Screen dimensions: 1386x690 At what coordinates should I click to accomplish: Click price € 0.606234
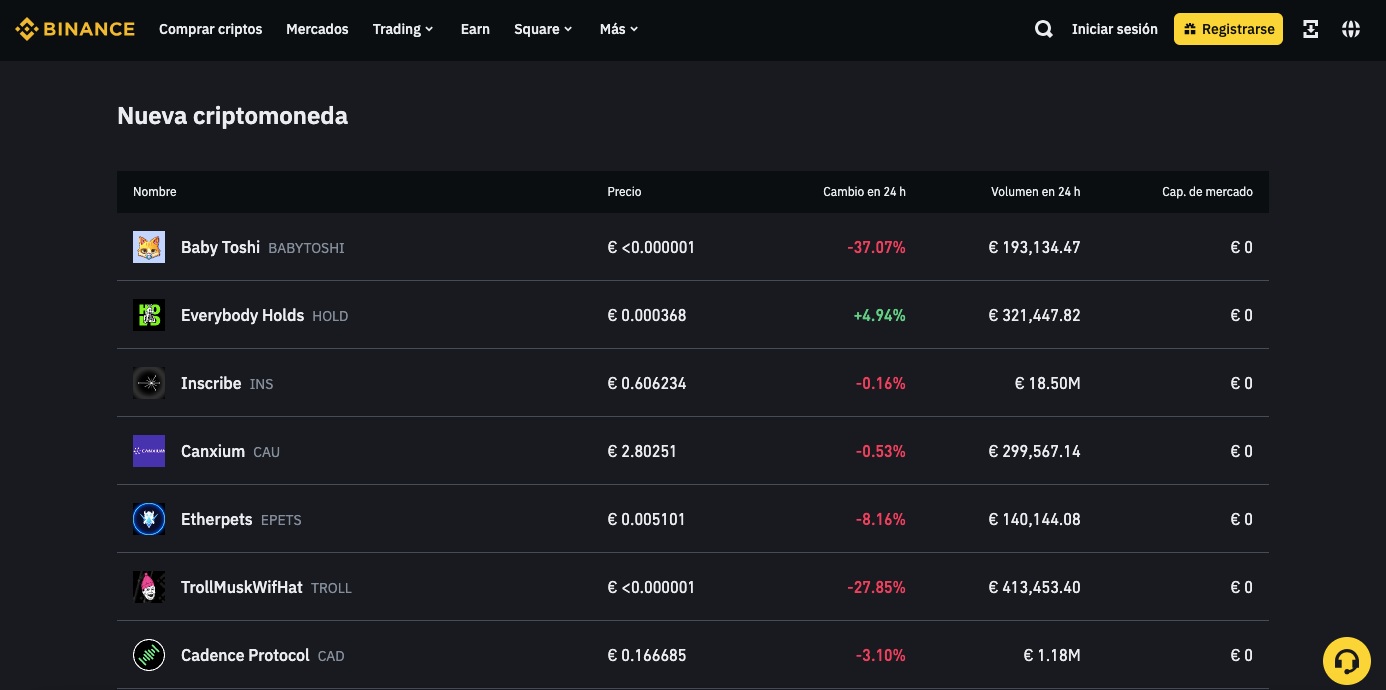(x=647, y=383)
